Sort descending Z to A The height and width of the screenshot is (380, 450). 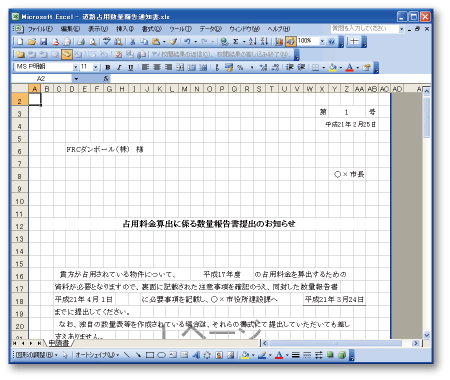[x=264, y=42]
